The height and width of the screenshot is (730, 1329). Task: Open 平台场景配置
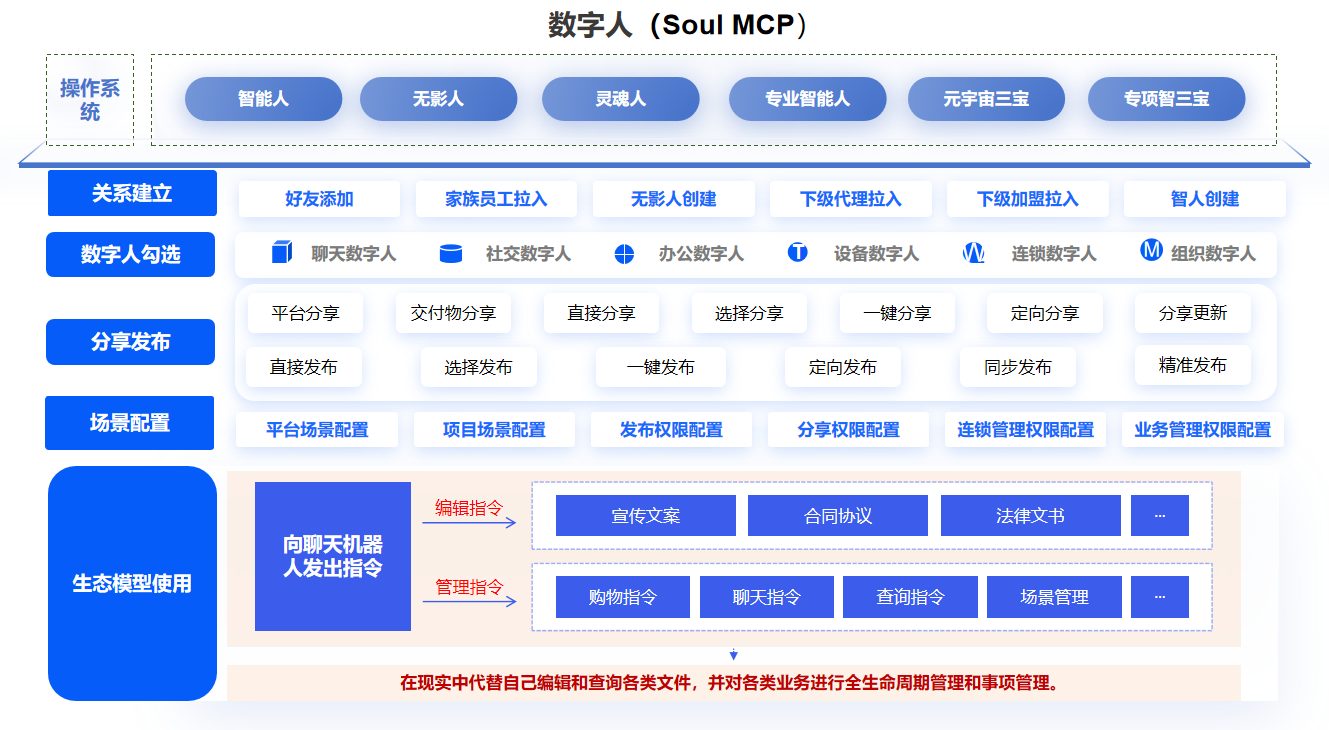point(317,430)
